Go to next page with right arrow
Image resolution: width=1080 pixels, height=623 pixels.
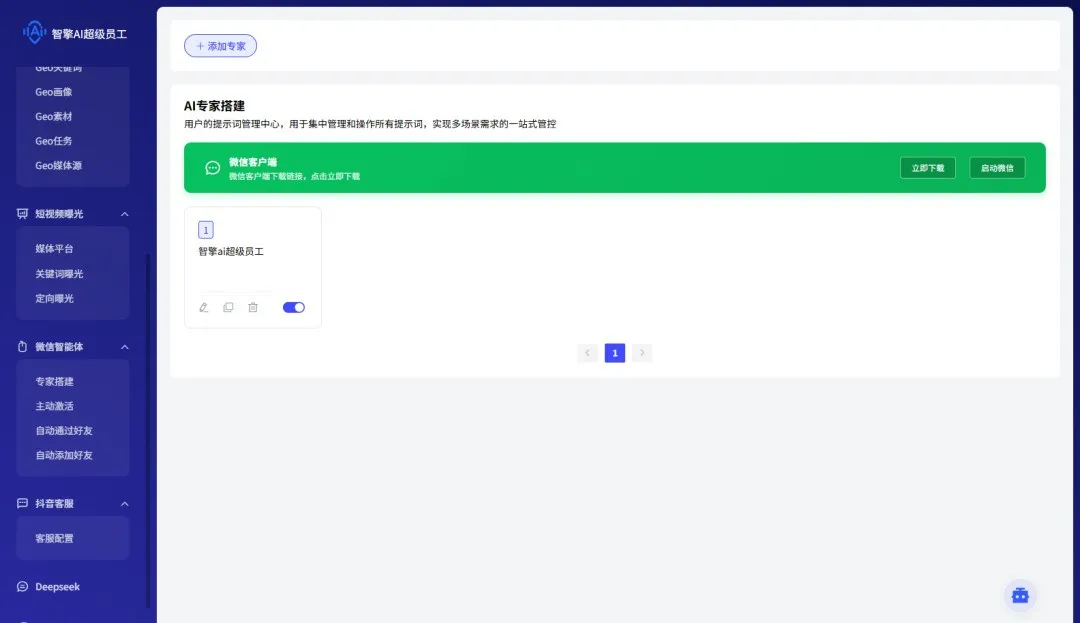(642, 353)
